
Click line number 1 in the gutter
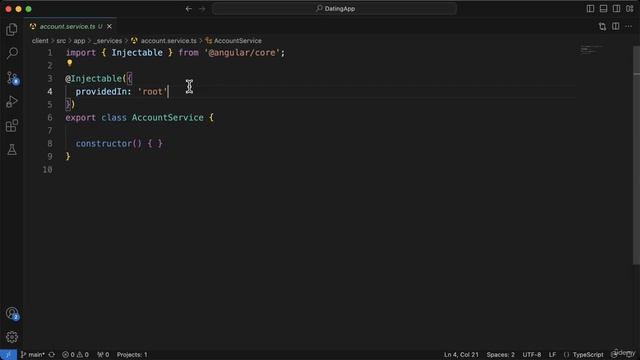pyautogui.click(x=50, y=53)
